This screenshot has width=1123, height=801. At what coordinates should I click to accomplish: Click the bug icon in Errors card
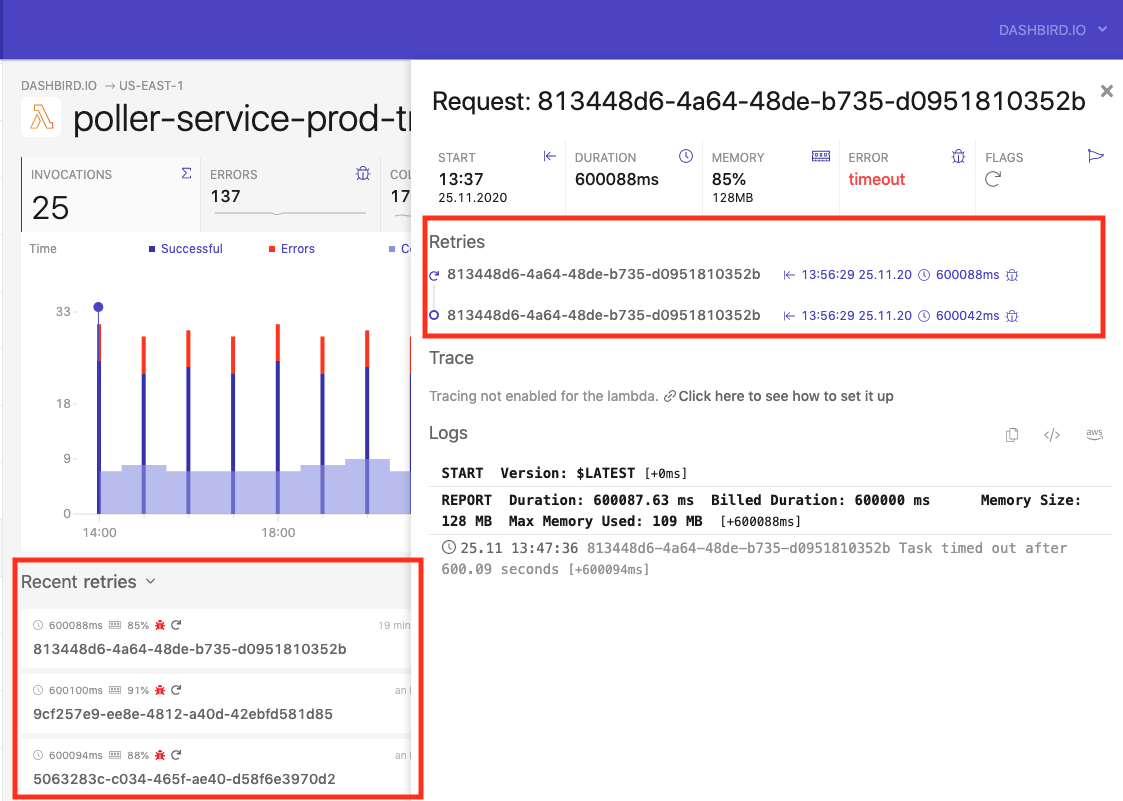363,173
